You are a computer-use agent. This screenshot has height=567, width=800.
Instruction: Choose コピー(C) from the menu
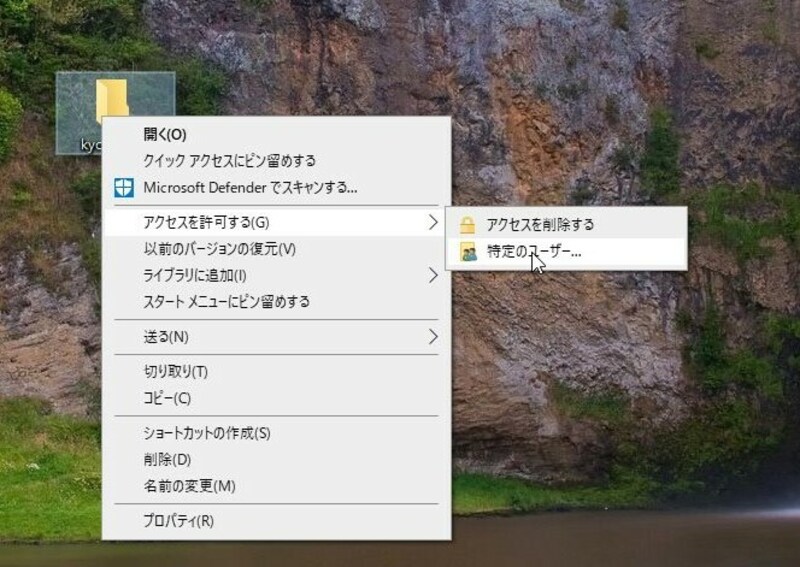pyautogui.click(x=277, y=398)
